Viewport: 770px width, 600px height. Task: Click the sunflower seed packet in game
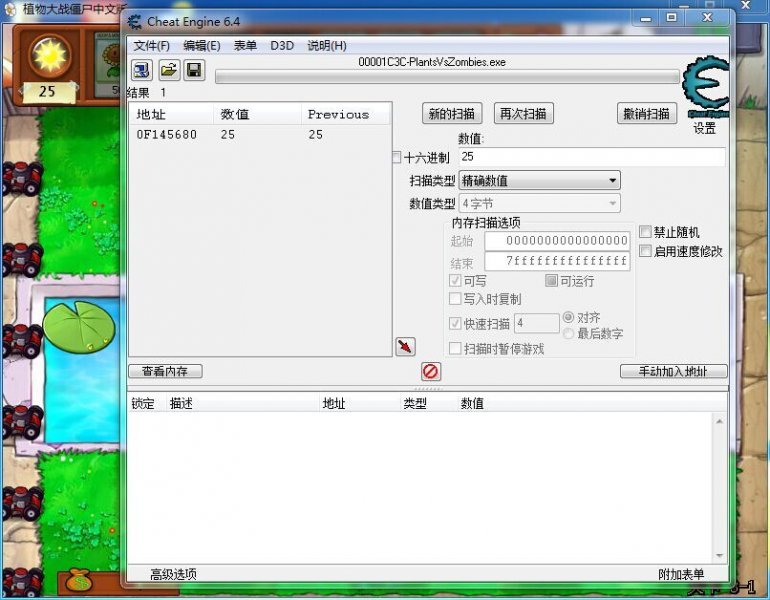[107, 63]
